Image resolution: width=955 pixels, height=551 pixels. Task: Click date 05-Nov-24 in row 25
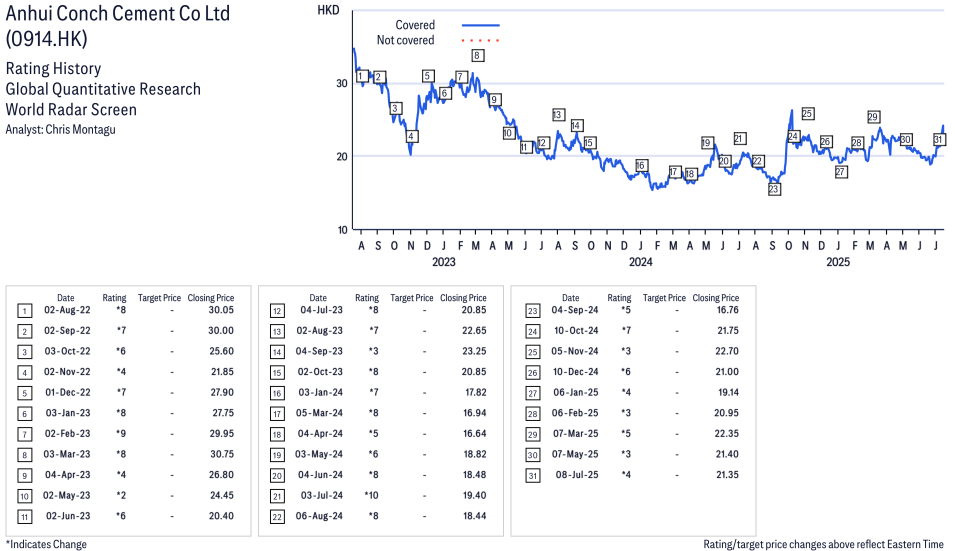(x=575, y=351)
